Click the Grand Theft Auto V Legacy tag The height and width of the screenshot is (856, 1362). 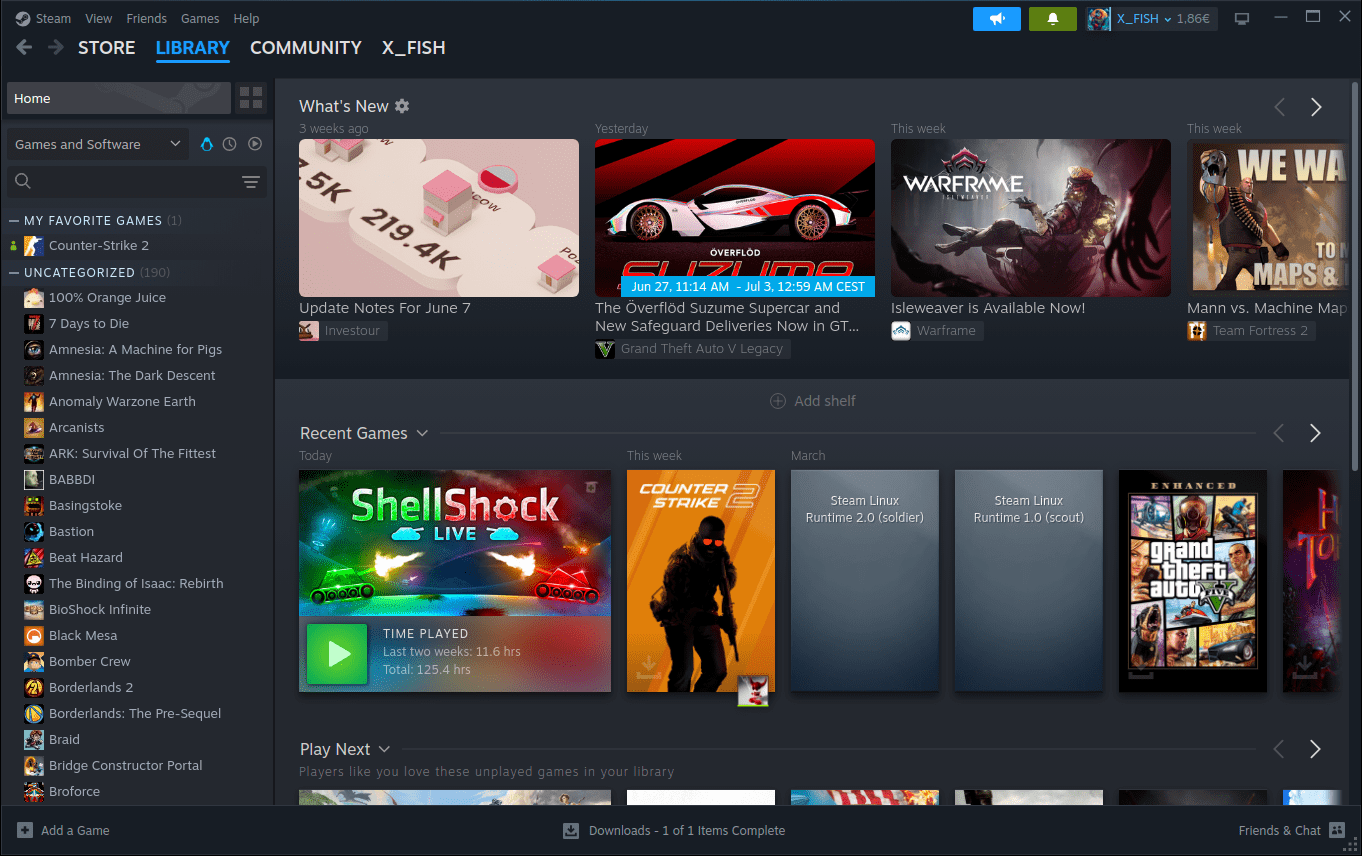(x=692, y=349)
